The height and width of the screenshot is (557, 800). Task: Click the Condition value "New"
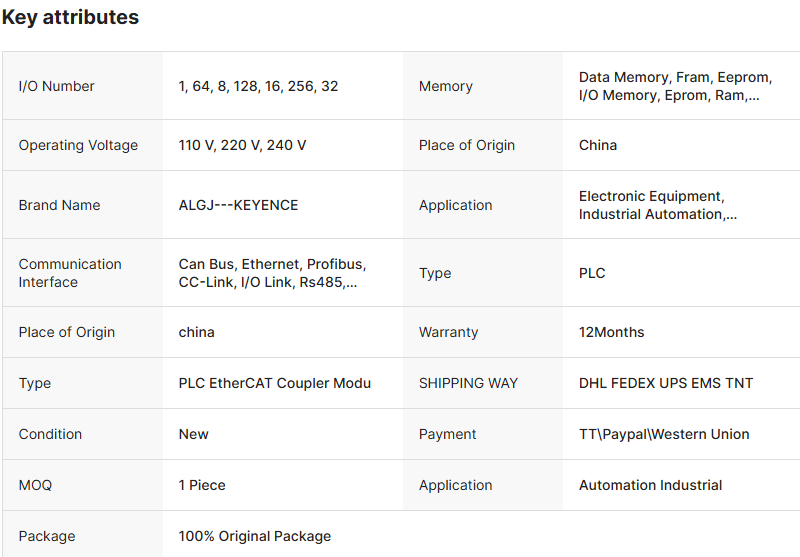(x=194, y=434)
